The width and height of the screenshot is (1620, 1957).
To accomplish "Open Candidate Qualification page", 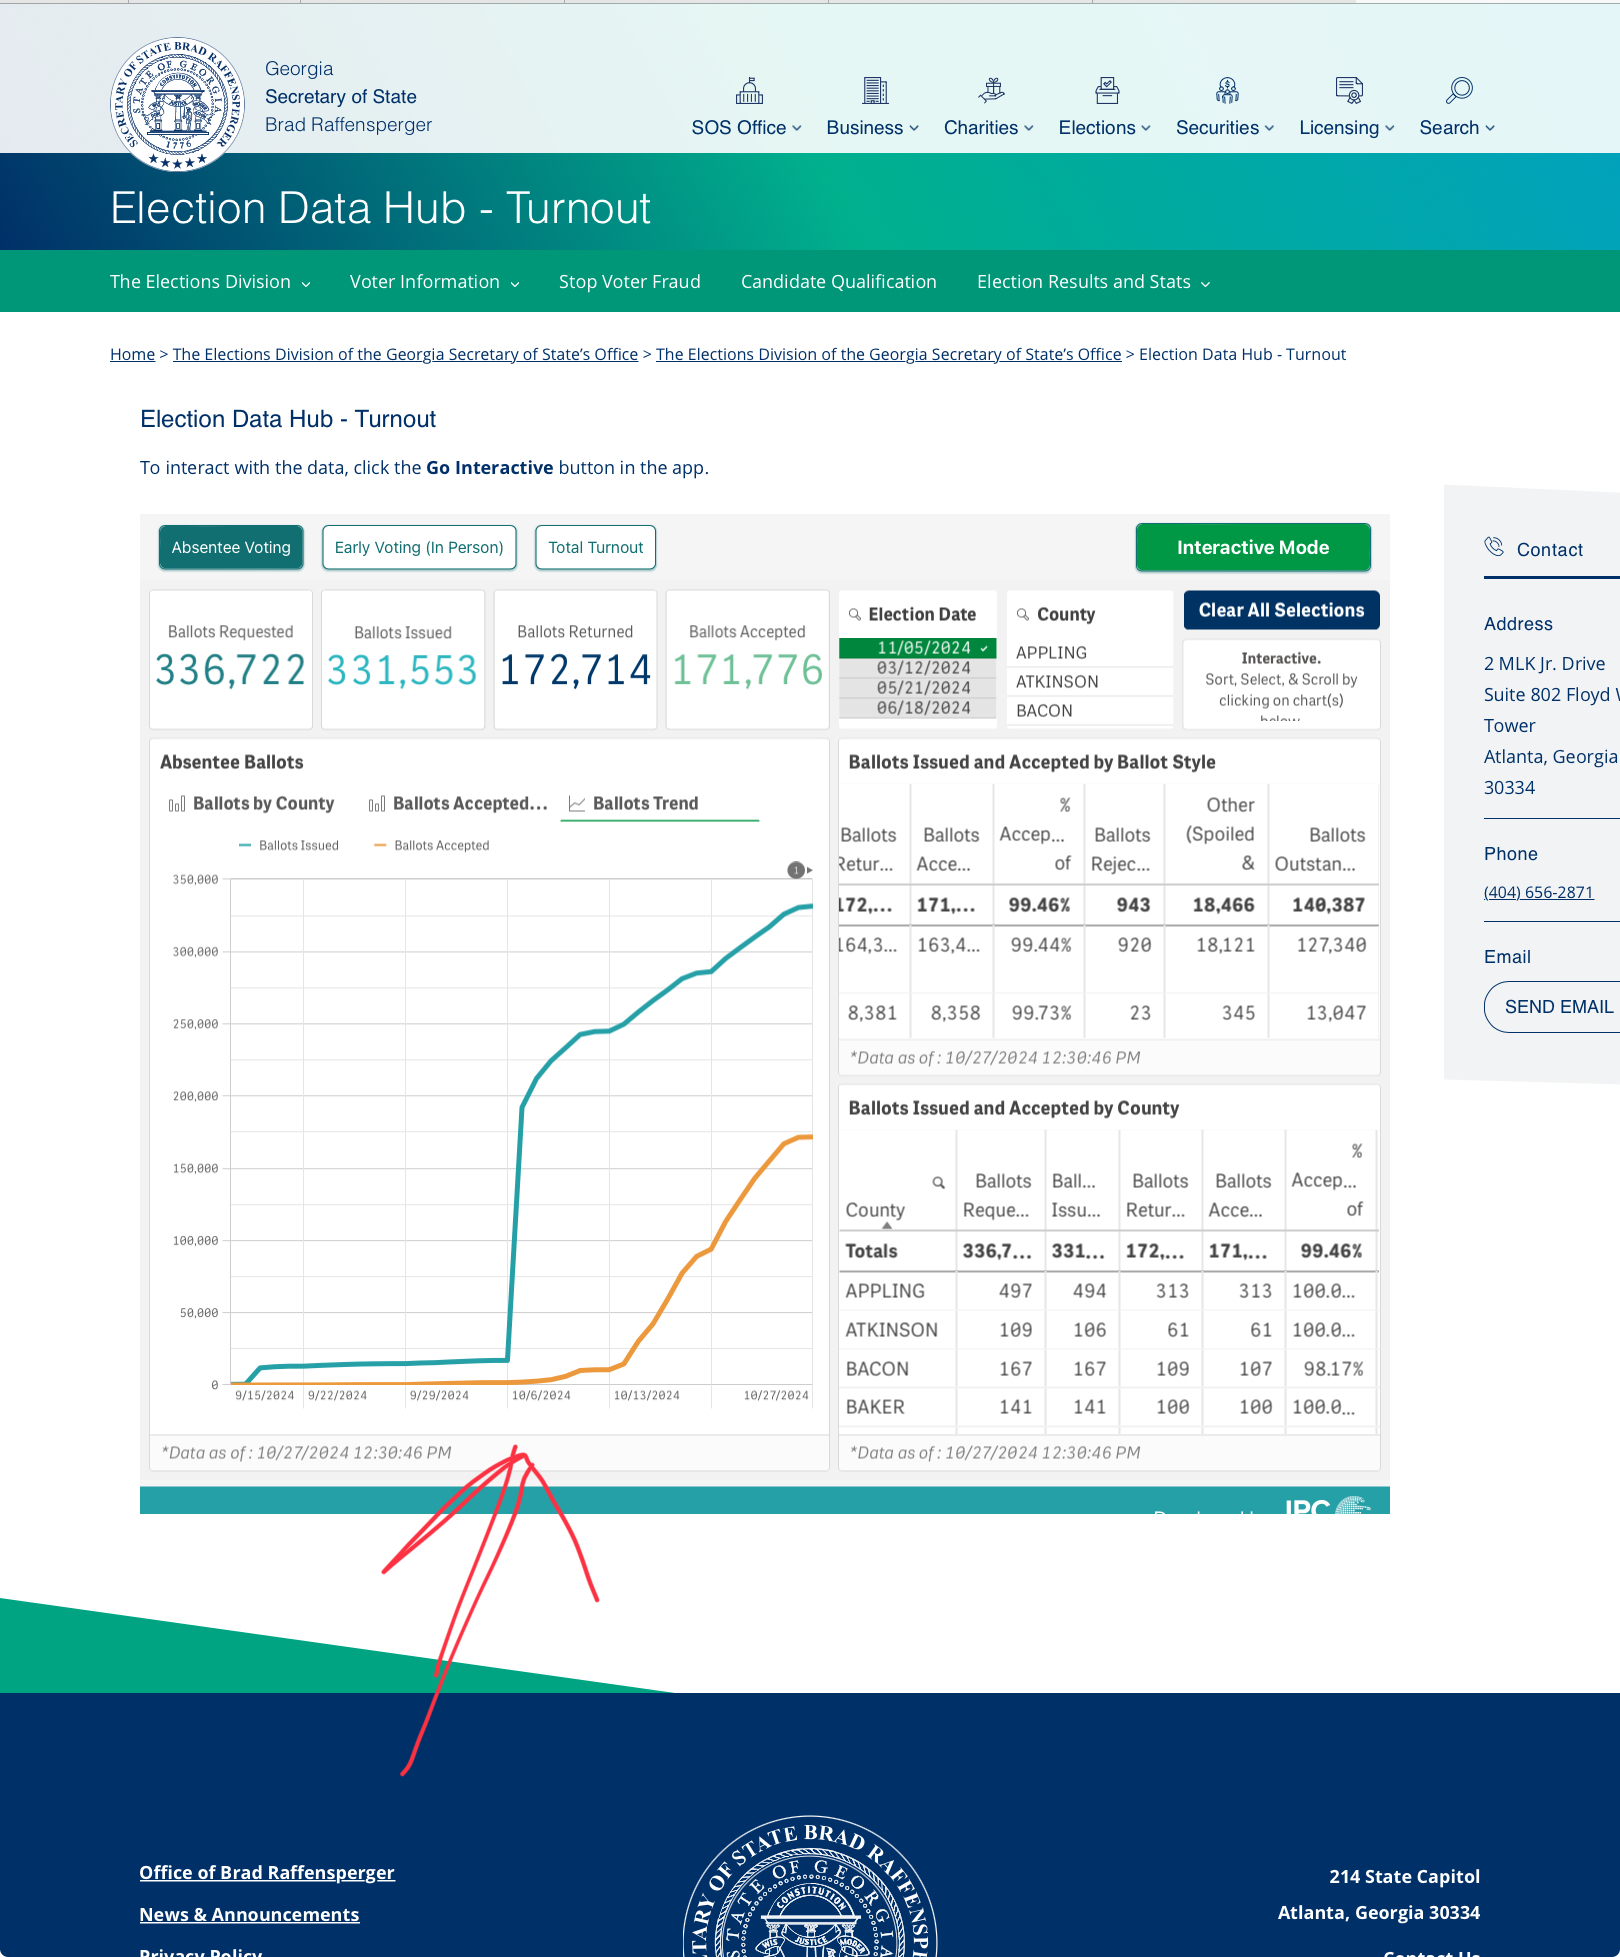I will (839, 282).
